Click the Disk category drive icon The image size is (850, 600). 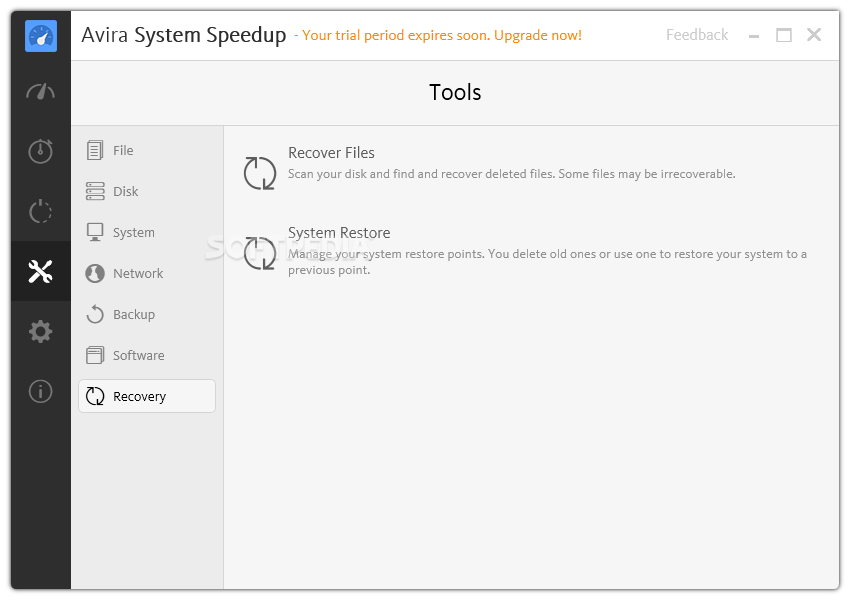click(x=95, y=191)
